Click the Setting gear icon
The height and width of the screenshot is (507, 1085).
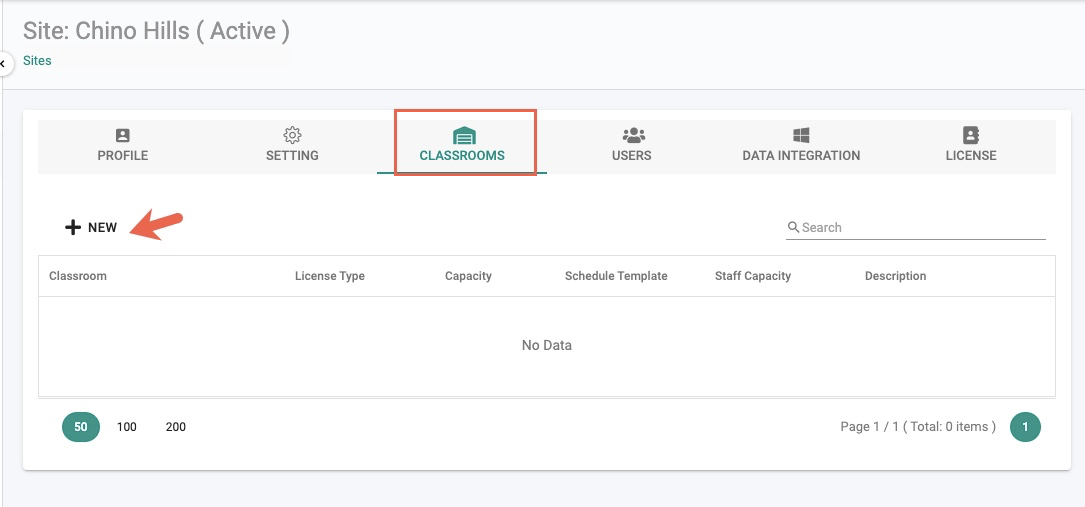click(292, 135)
